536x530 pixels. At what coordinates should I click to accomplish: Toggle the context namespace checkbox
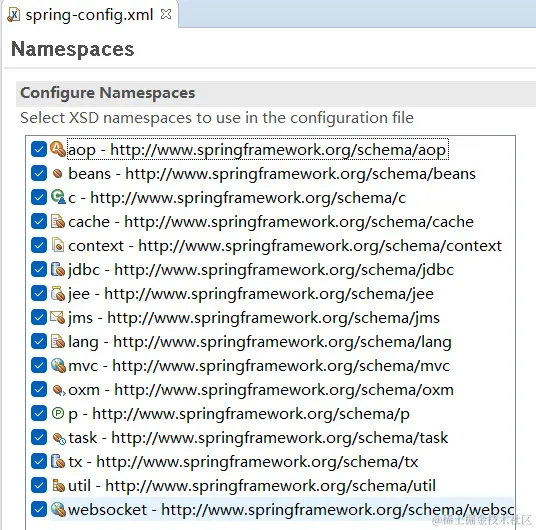(x=39, y=246)
